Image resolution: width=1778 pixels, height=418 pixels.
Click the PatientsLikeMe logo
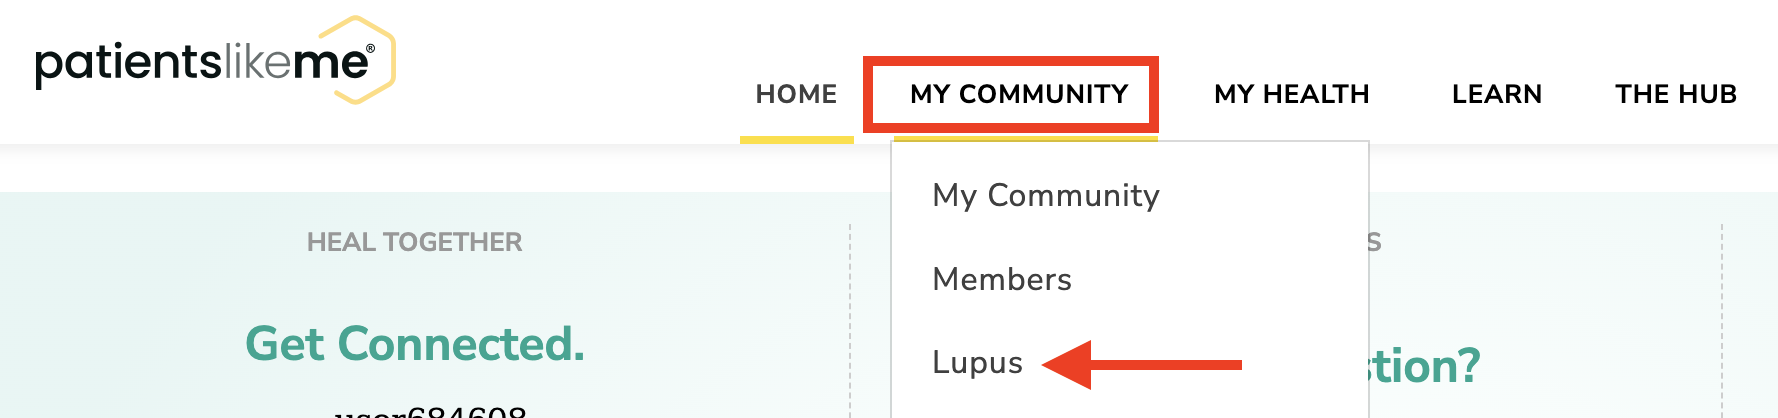pos(215,61)
